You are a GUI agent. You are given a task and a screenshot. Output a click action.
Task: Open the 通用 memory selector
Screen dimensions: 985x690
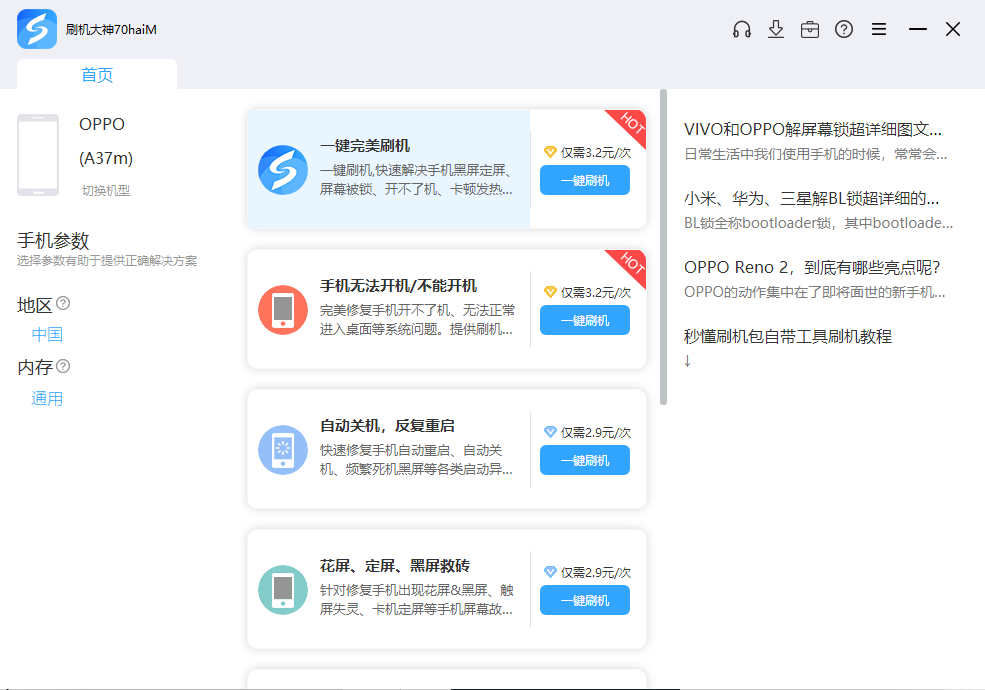[x=47, y=398]
